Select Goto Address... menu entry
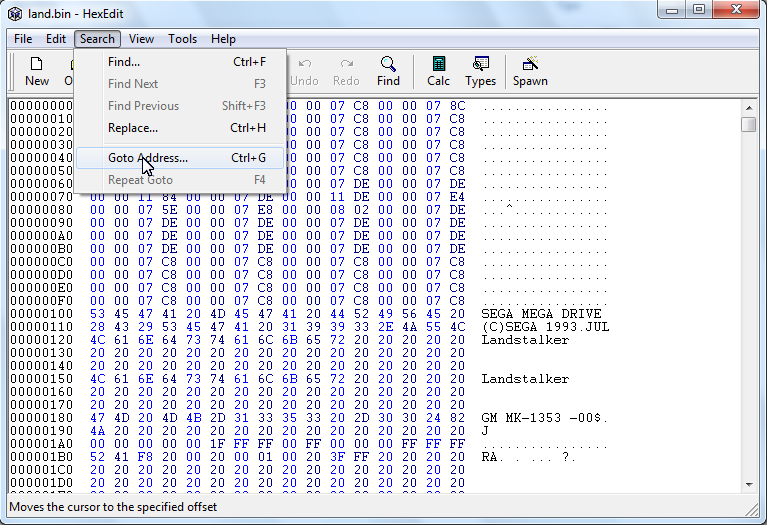The height and width of the screenshot is (525, 767). pos(148,158)
